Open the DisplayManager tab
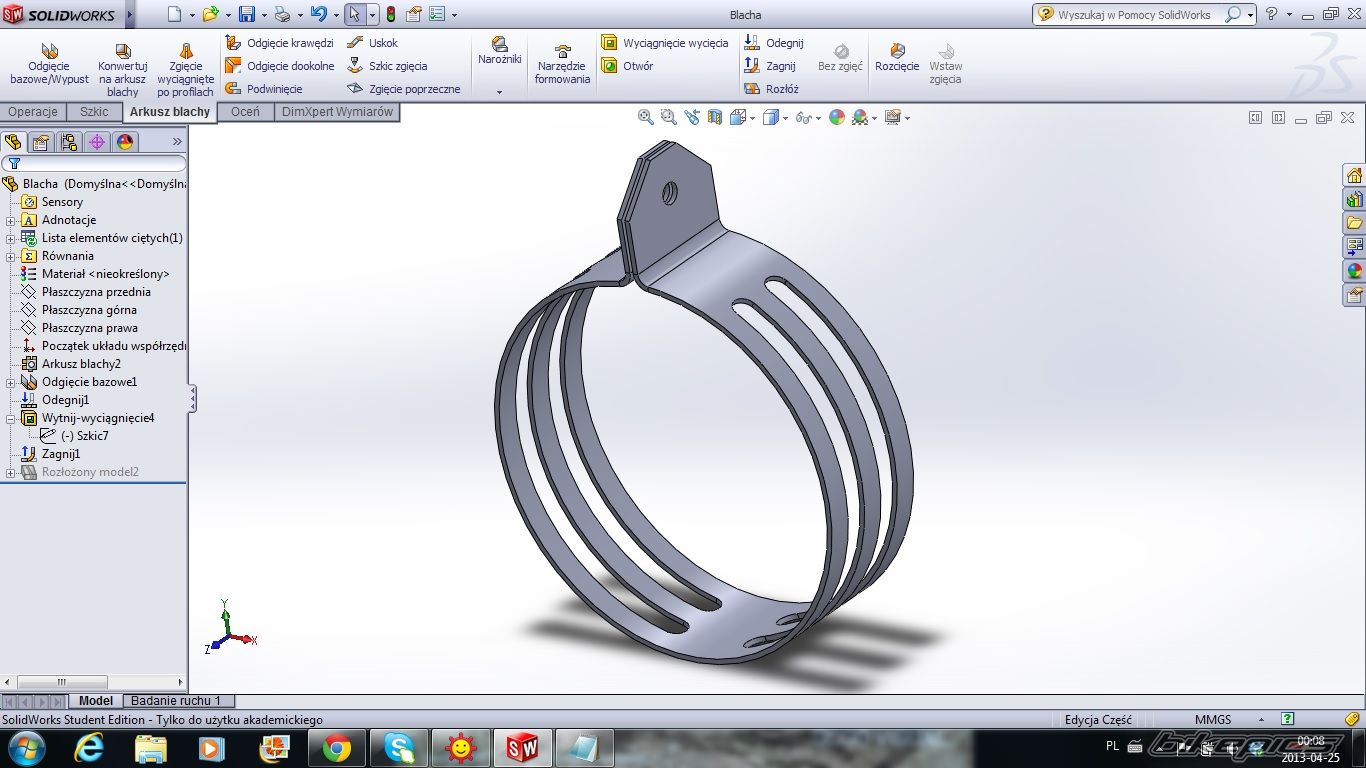 pyautogui.click(x=125, y=142)
